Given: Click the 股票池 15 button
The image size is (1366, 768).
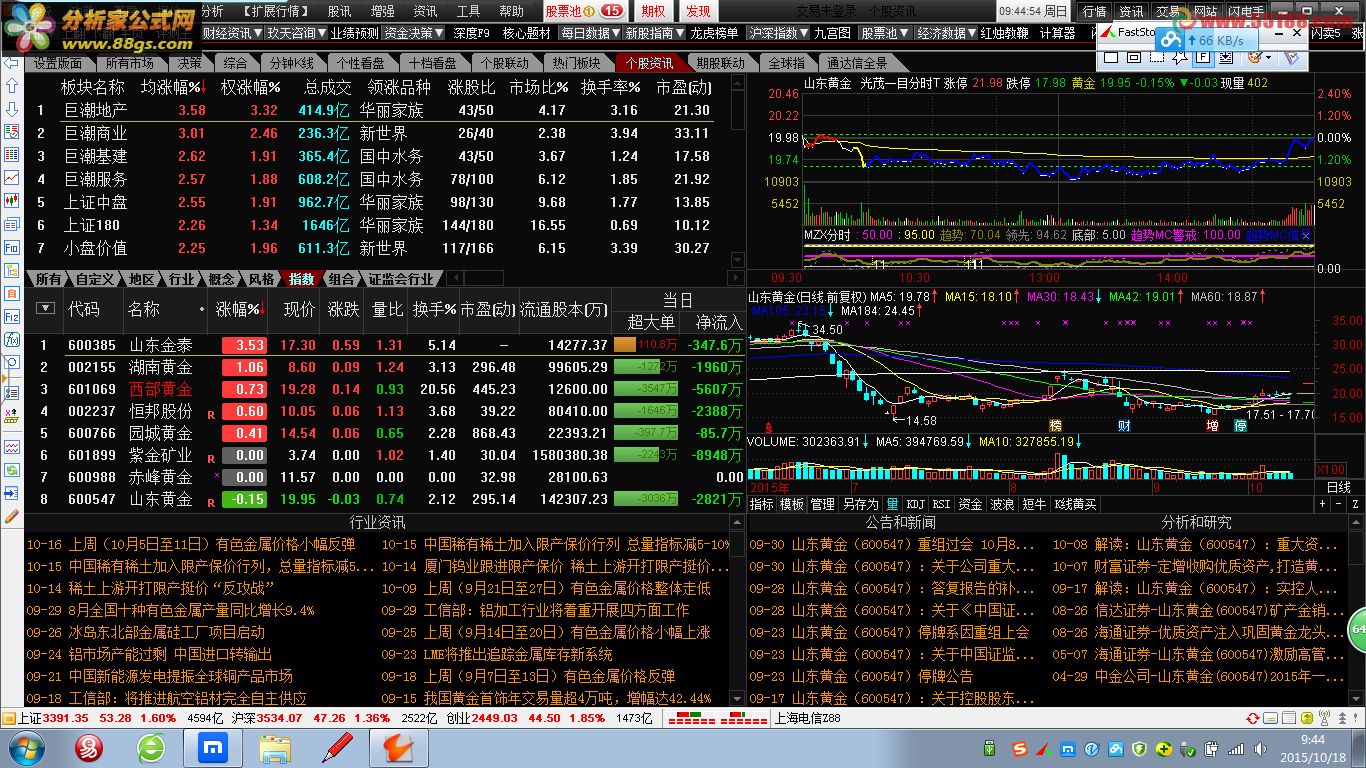Looking at the screenshot, I should [x=584, y=11].
